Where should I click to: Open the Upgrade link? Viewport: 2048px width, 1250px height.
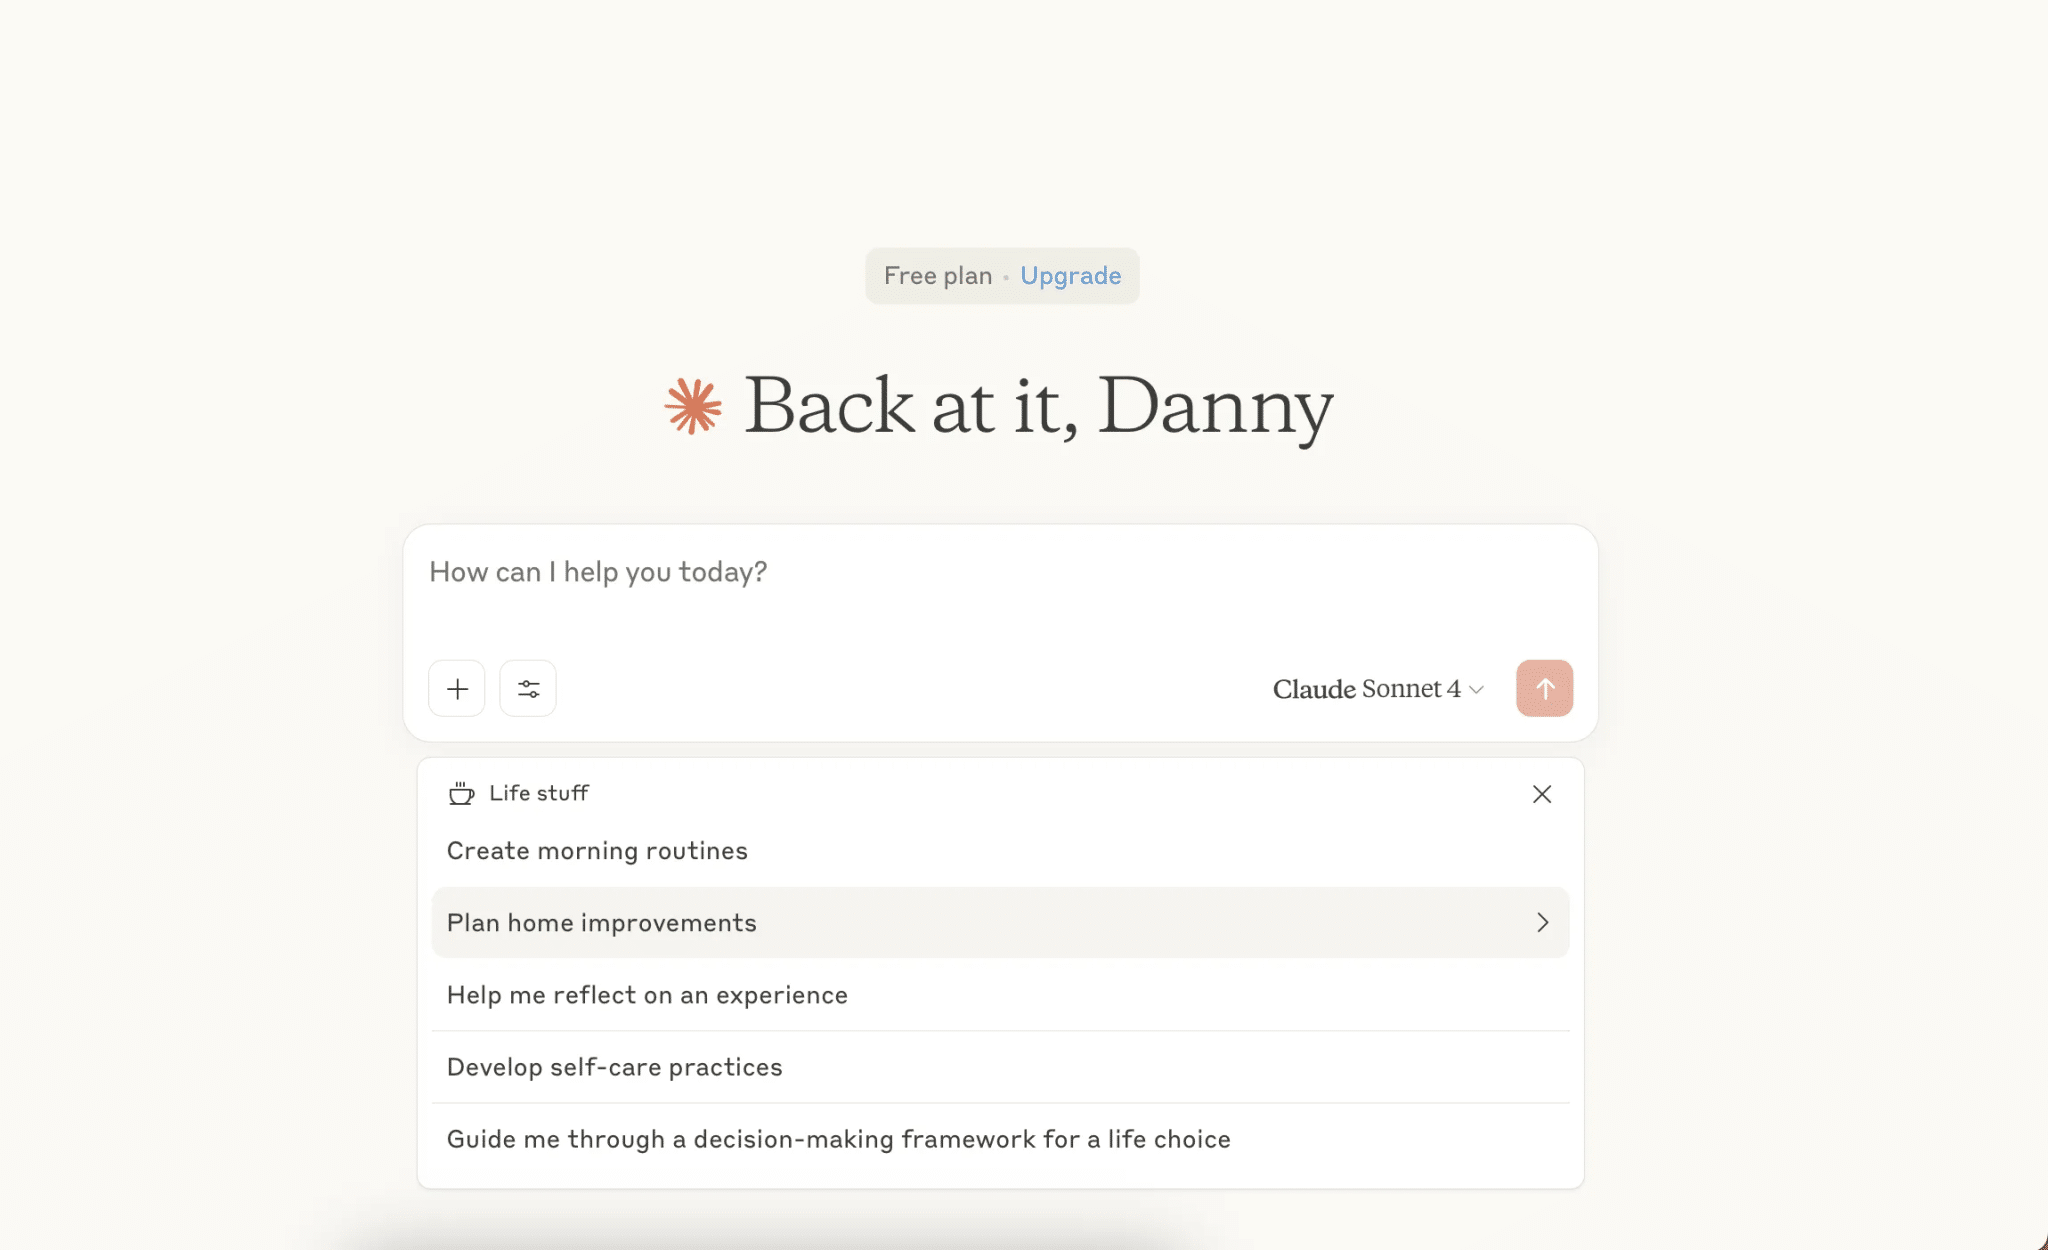(x=1070, y=275)
